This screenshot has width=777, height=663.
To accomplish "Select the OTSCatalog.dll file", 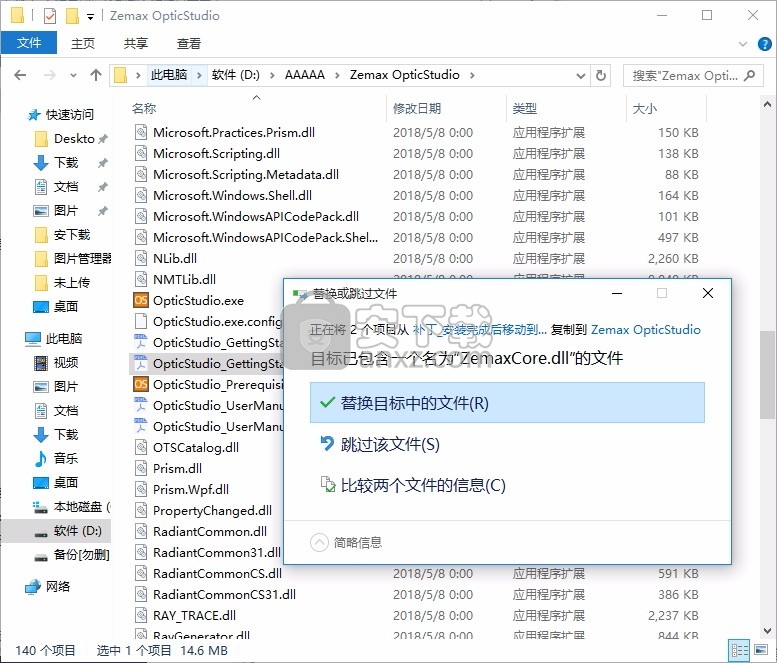I will coord(196,448).
